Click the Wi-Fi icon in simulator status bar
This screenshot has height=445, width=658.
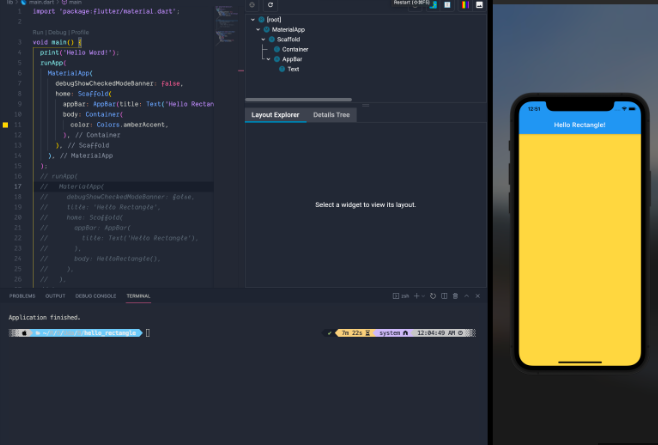(624, 109)
